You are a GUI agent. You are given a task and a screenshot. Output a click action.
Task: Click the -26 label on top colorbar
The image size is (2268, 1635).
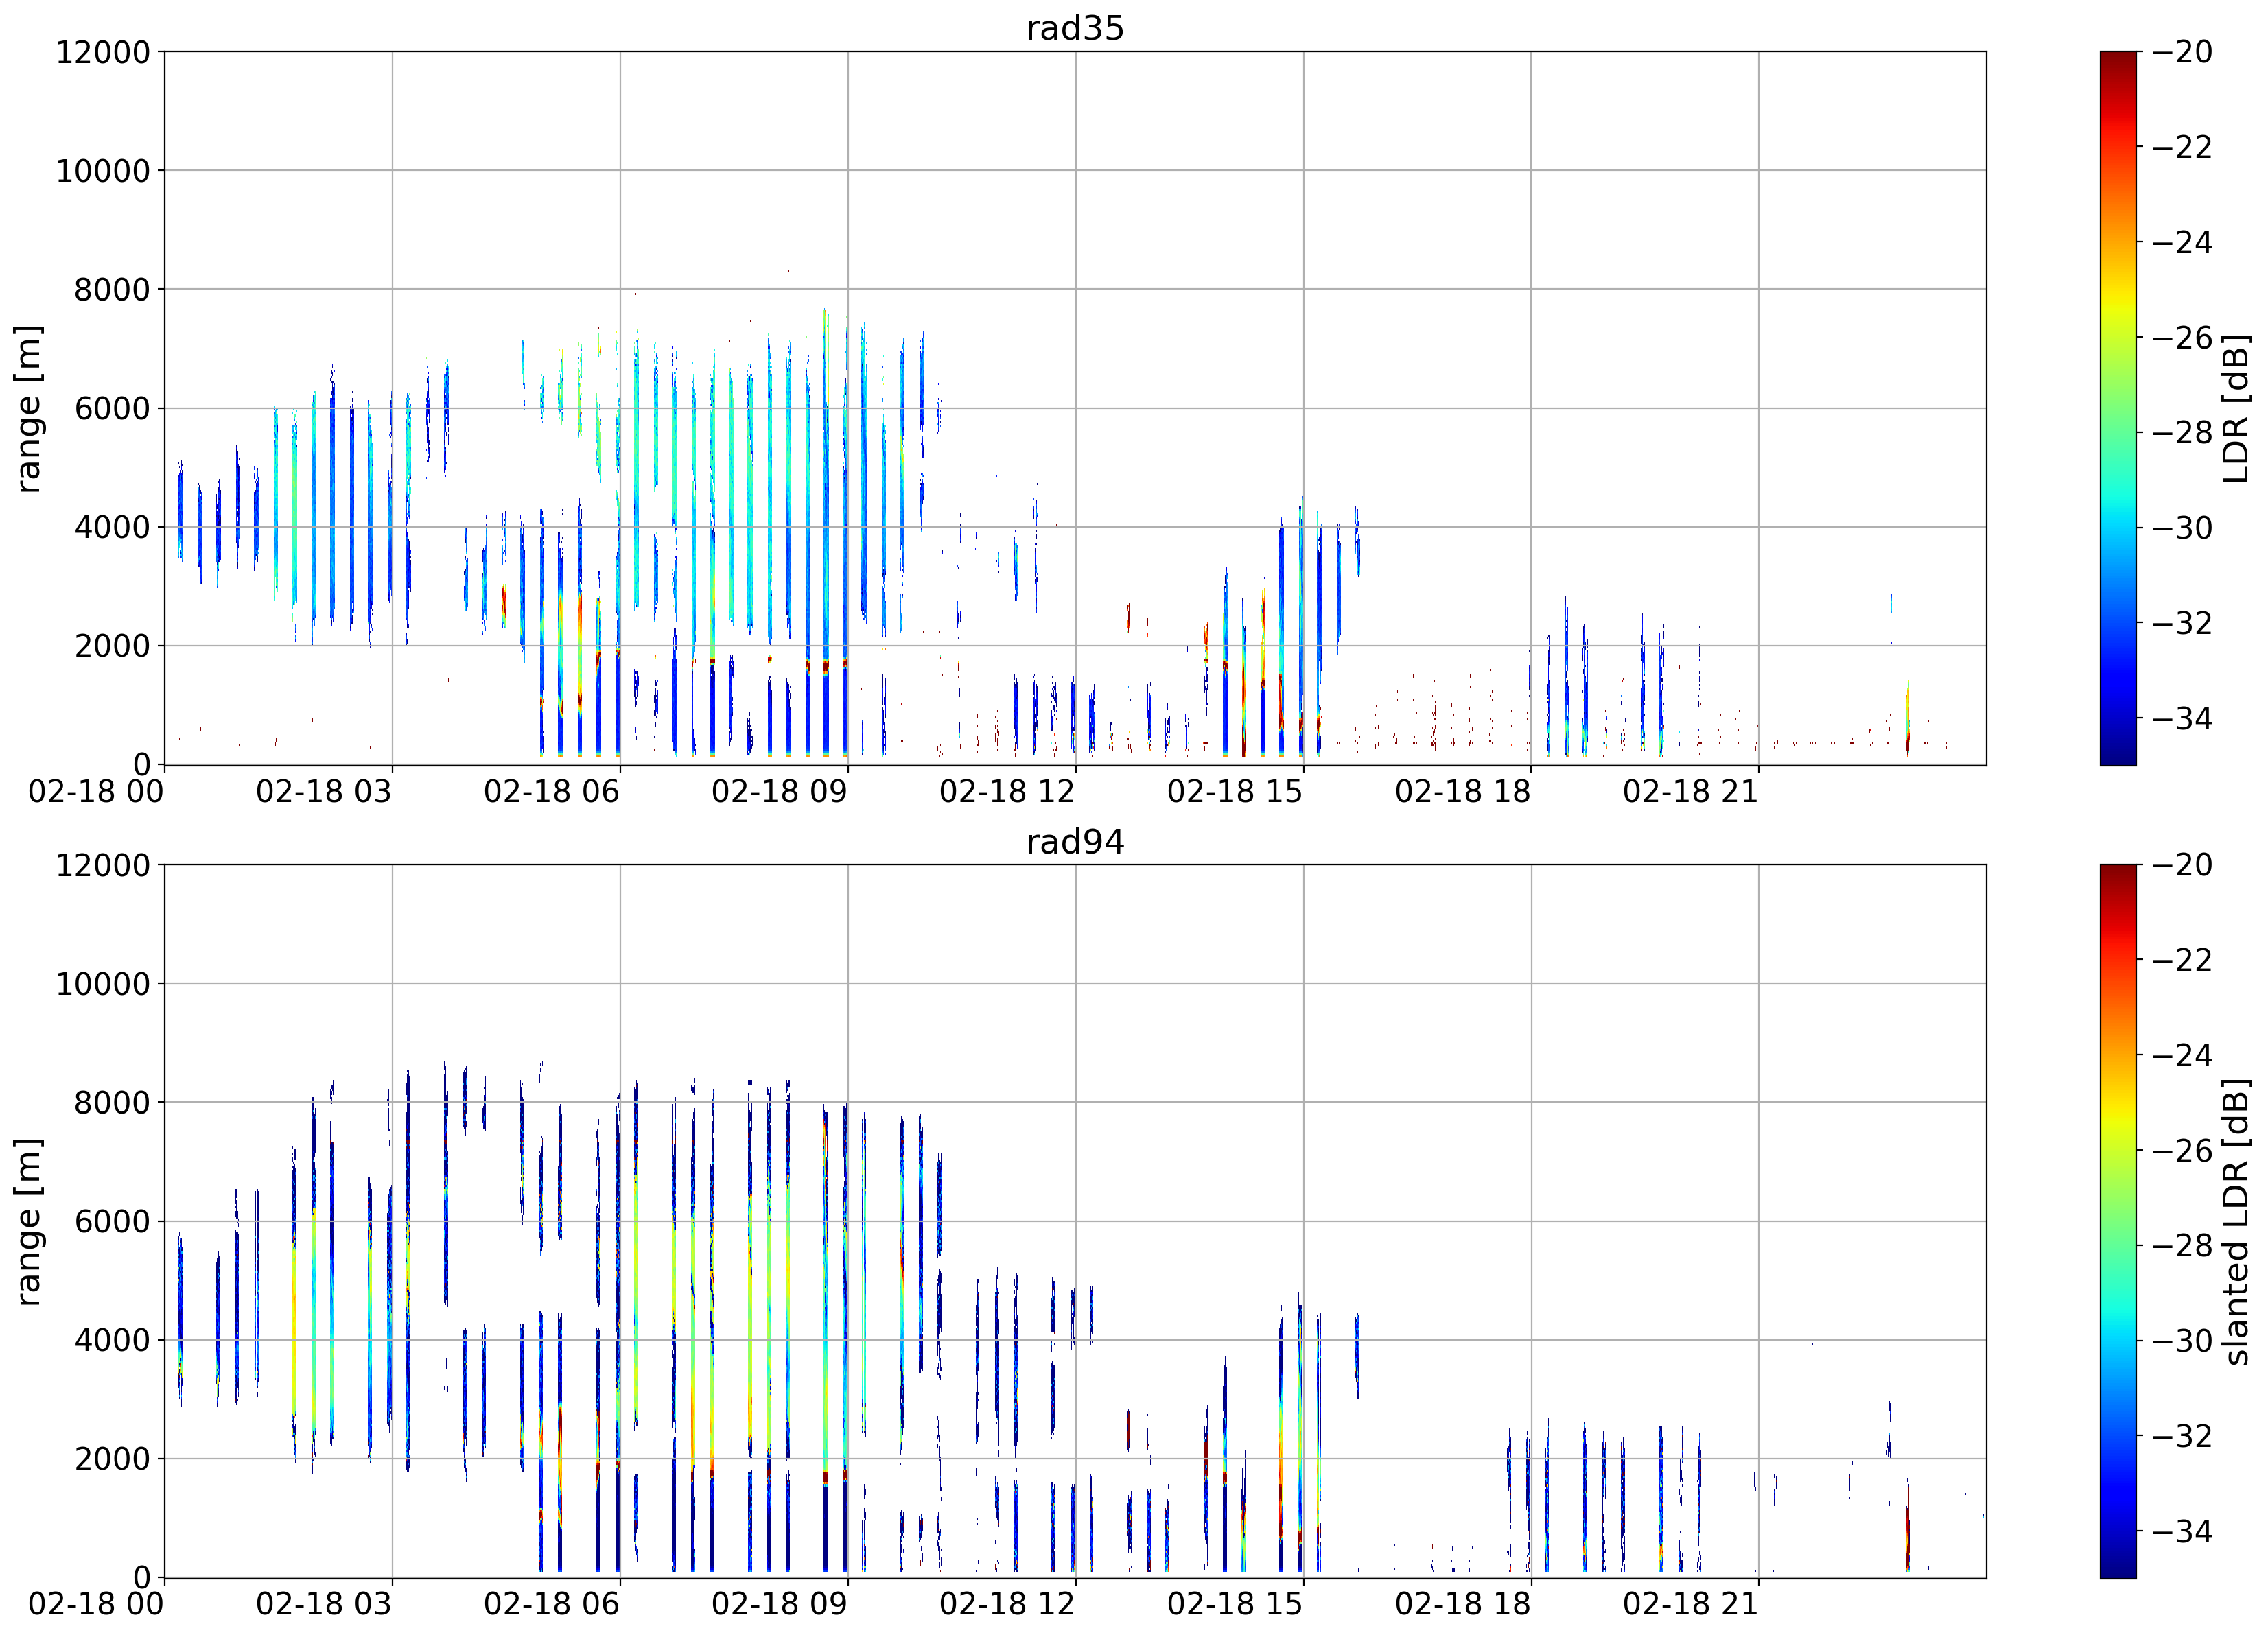coord(2183,337)
